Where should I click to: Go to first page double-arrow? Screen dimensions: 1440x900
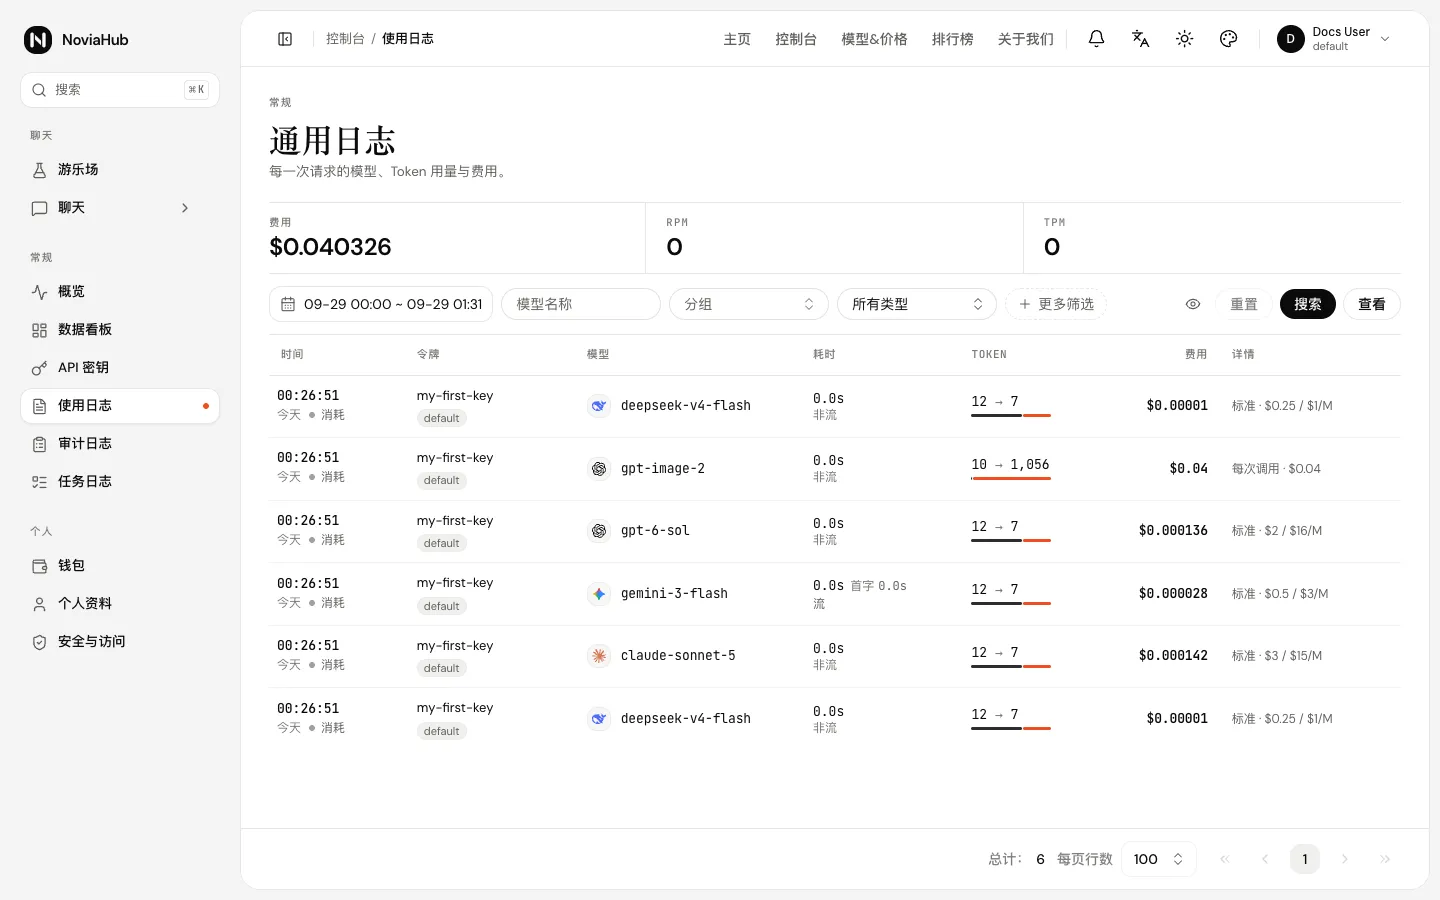tap(1225, 859)
